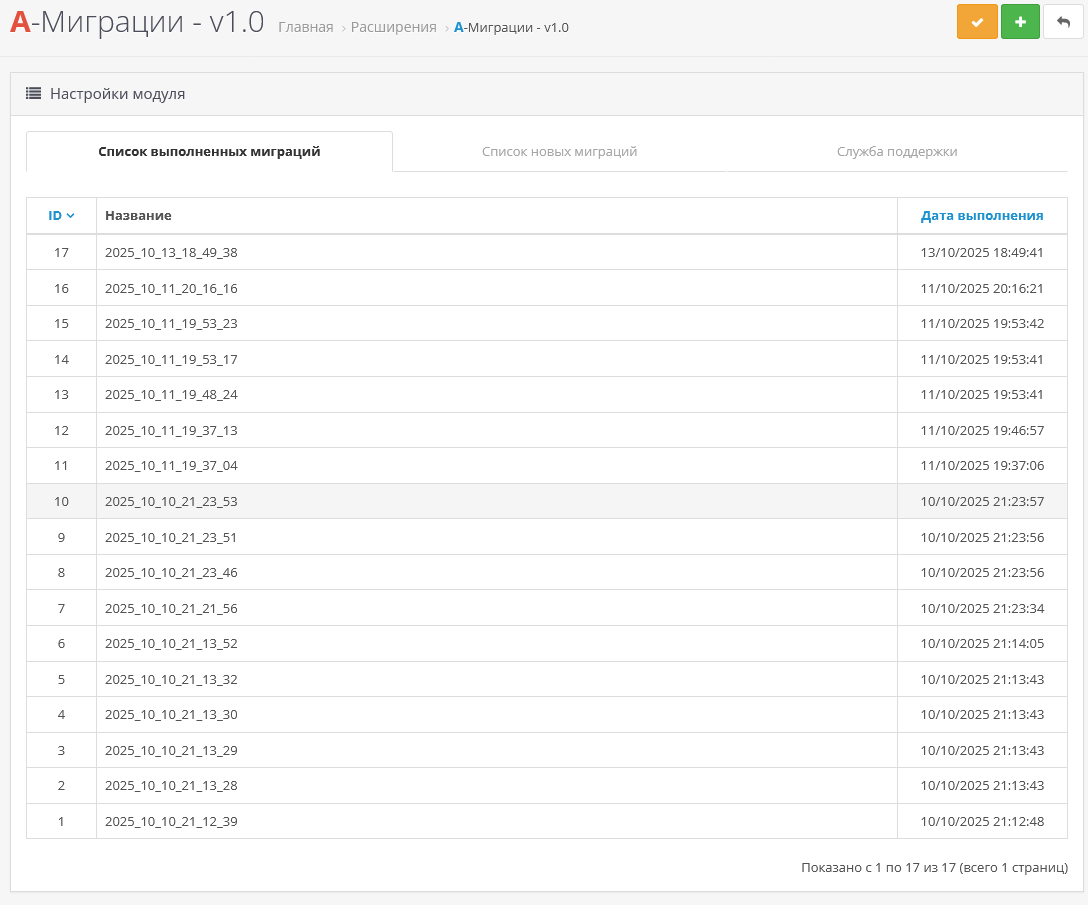Image resolution: width=1088 pixels, height=905 pixels.
Task: Sort by Дата выполнения column header
Action: pos(981,215)
